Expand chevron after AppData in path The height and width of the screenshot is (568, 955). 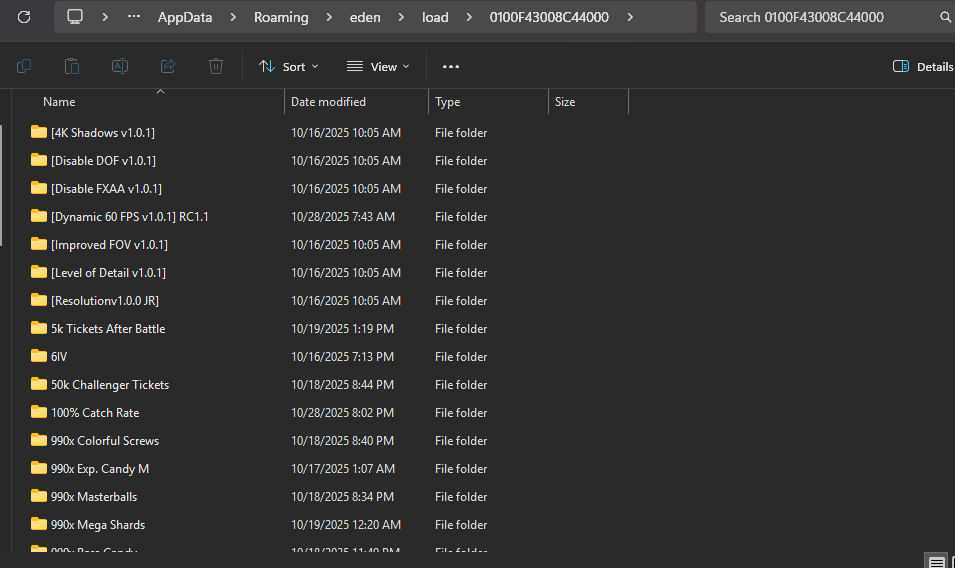pyautogui.click(x=233, y=17)
